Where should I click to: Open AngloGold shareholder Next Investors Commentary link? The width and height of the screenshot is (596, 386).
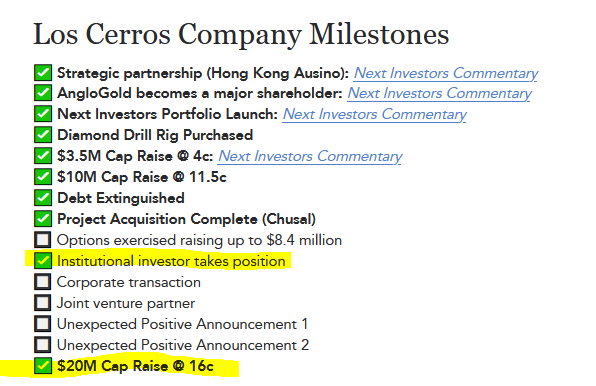pyautogui.click(x=439, y=93)
